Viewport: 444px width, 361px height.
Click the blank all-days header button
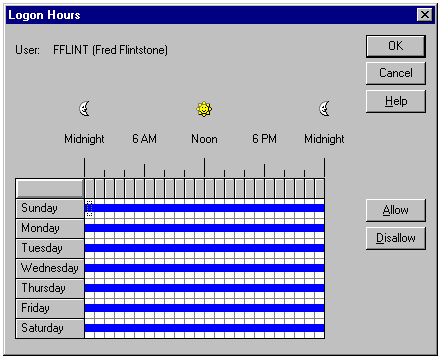click(x=50, y=189)
